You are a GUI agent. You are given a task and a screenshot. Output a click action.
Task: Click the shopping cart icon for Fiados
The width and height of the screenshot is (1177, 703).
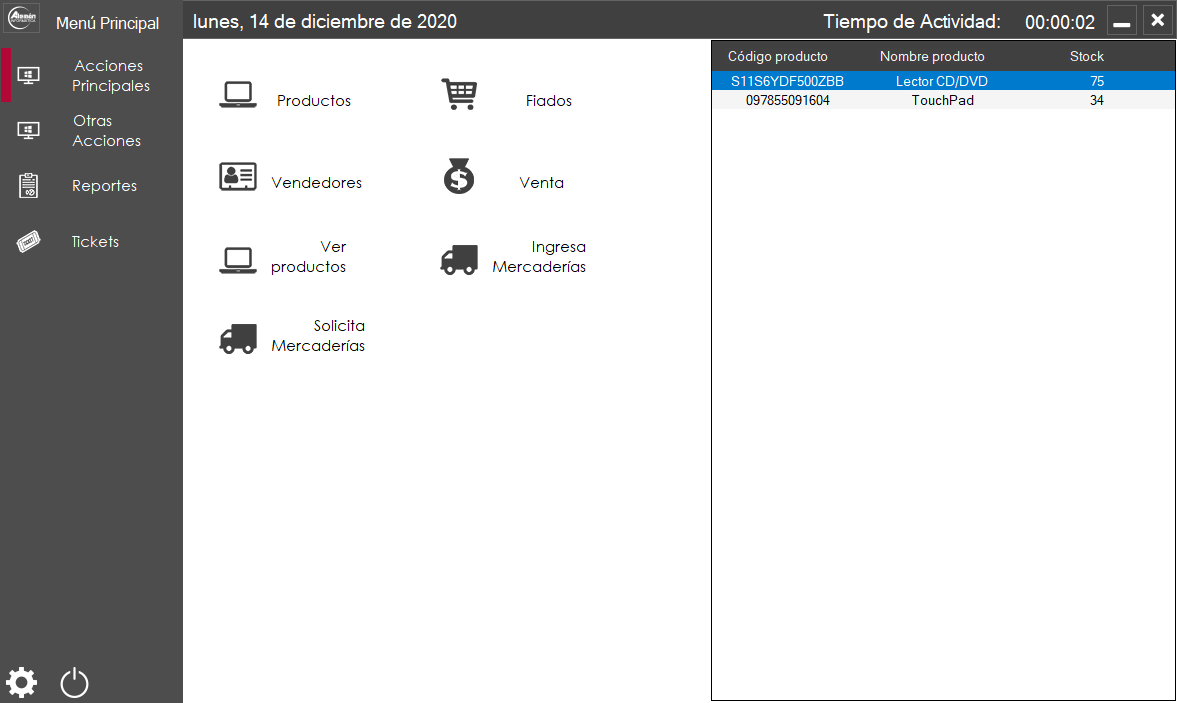click(x=459, y=94)
